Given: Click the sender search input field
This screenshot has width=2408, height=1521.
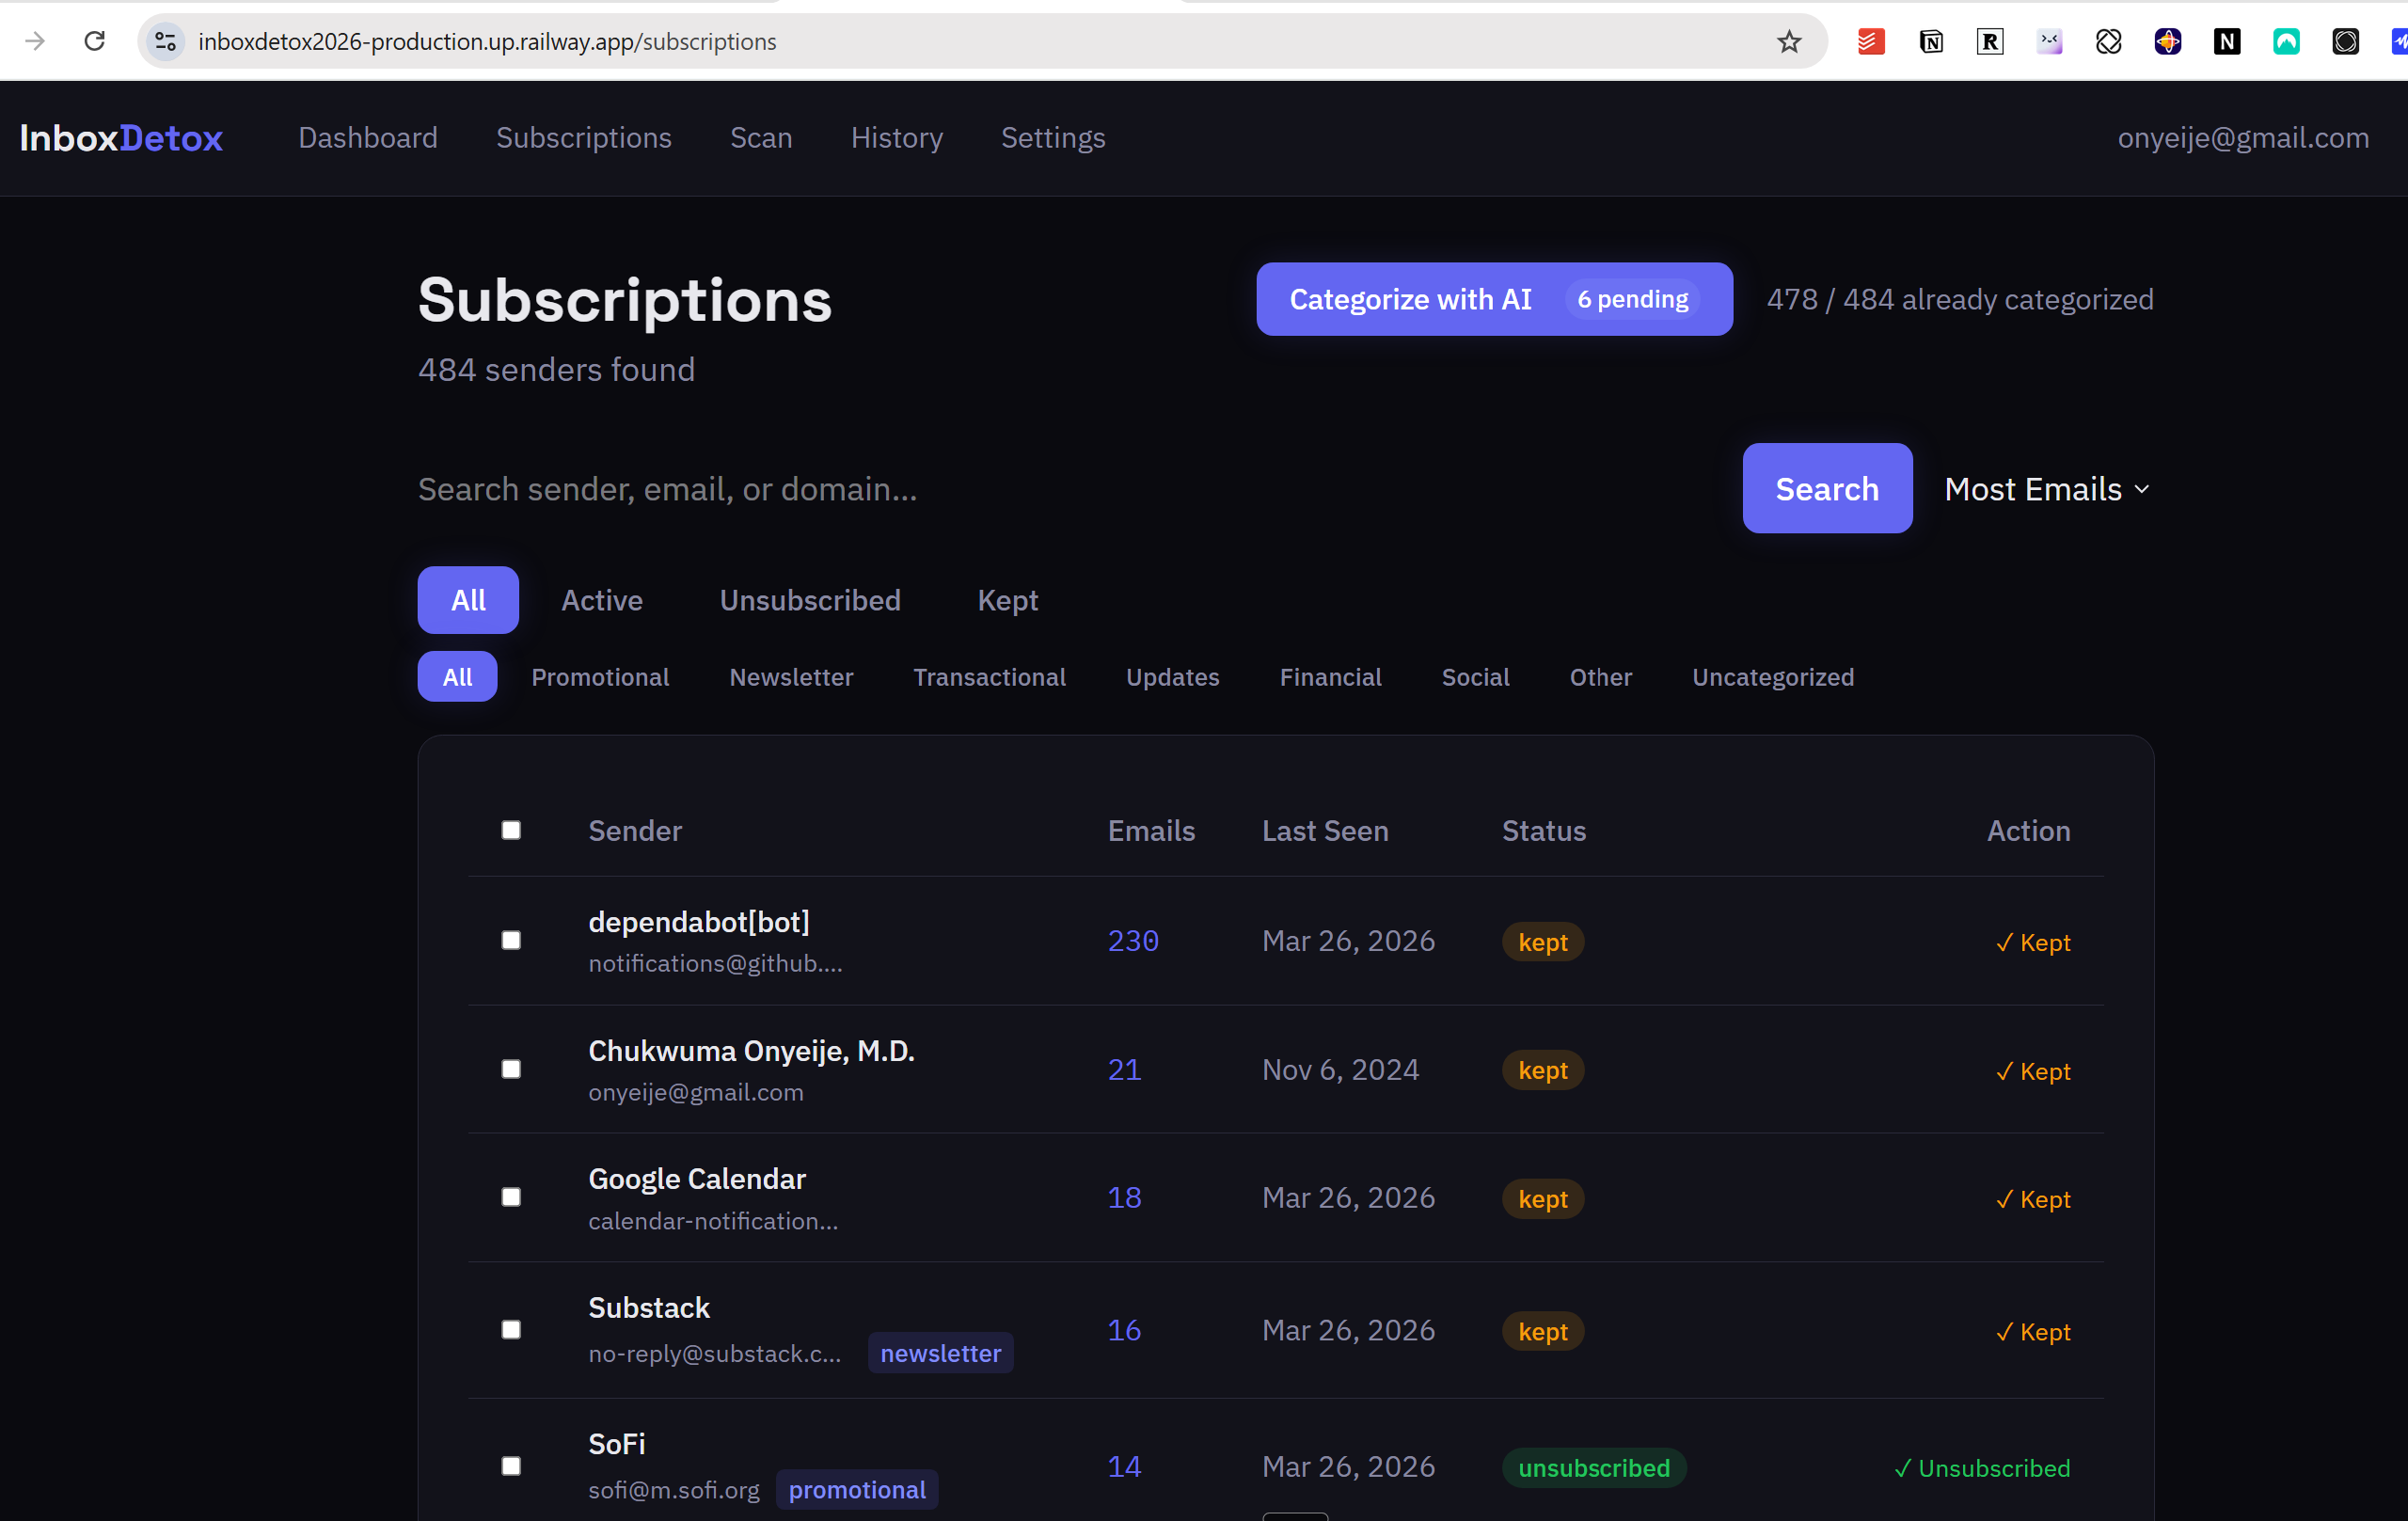Looking at the screenshot, I should (x=1060, y=489).
